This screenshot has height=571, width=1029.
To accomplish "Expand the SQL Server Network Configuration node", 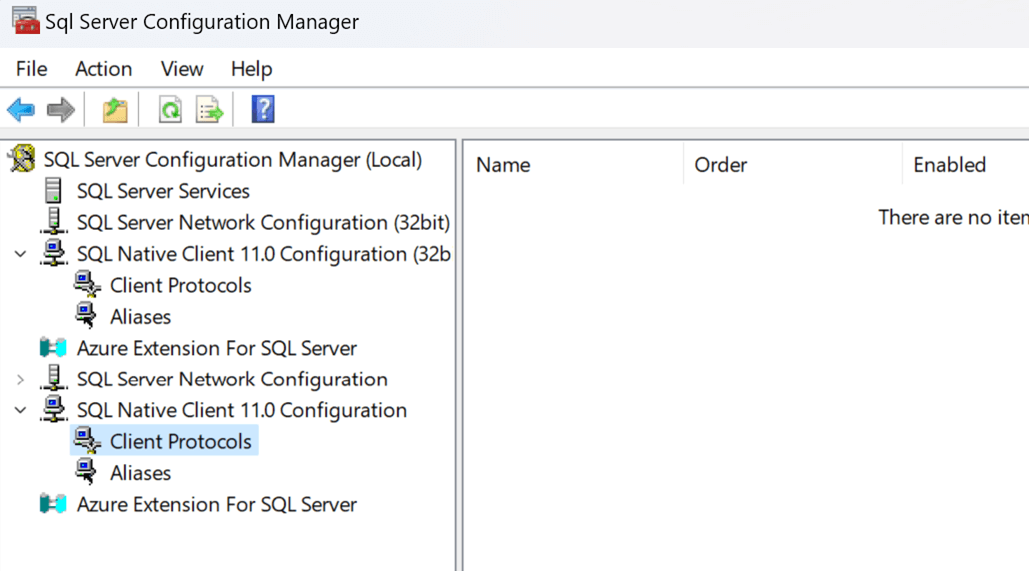I will 20,379.
